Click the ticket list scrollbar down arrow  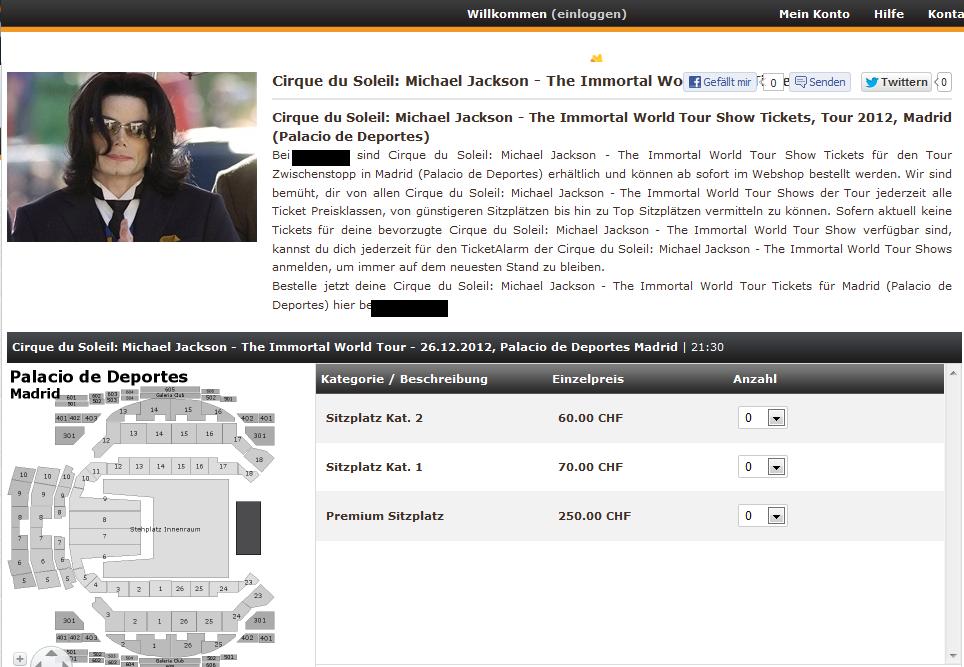click(x=953, y=657)
